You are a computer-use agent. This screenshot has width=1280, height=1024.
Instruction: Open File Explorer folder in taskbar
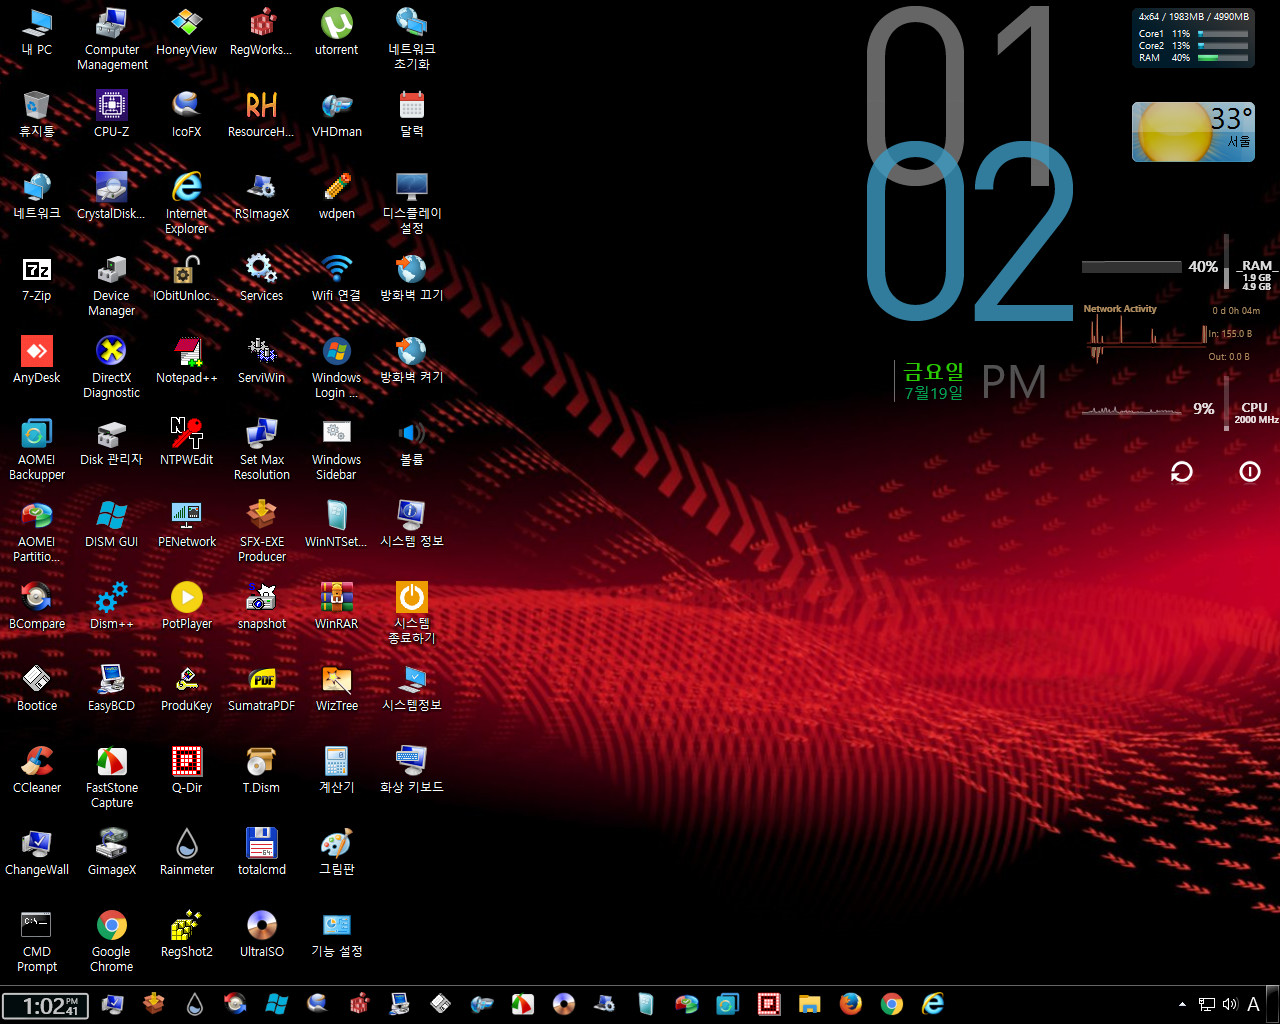tap(810, 1004)
